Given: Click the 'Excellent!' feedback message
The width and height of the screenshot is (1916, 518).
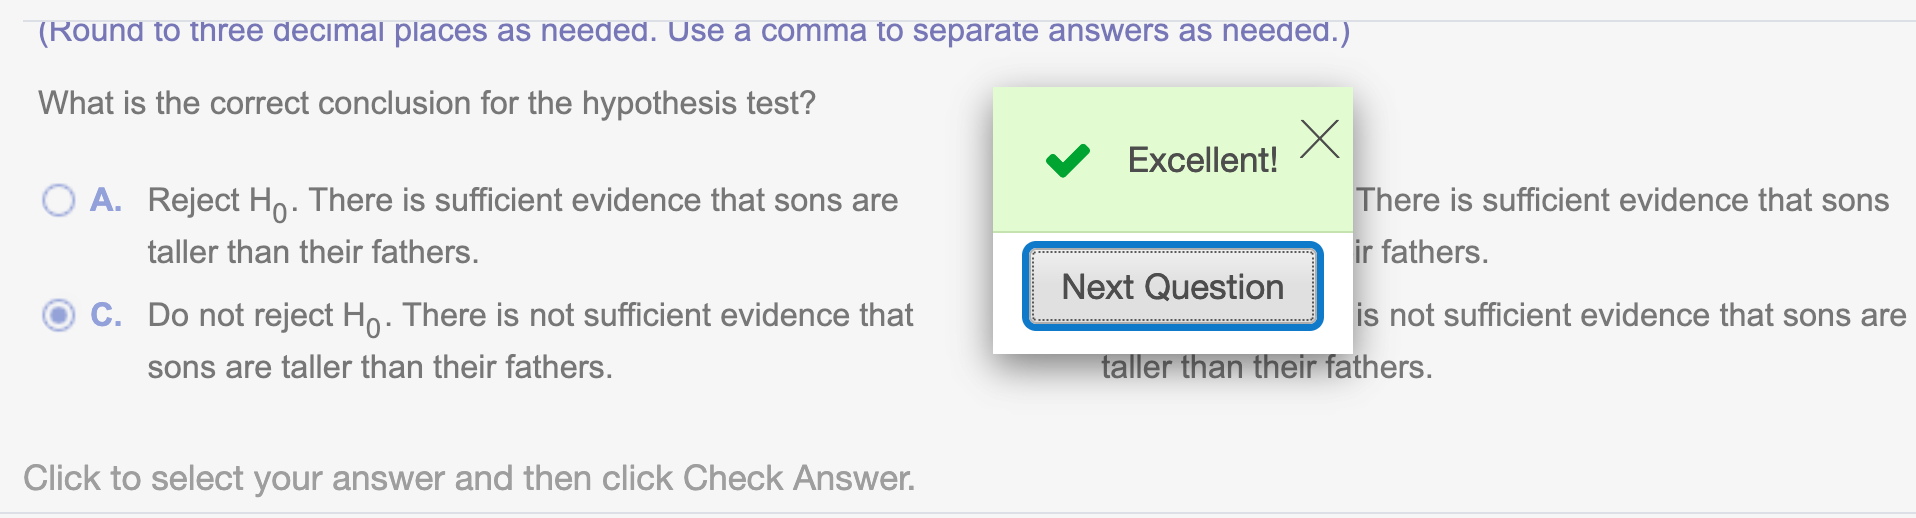Looking at the screenshot, I should (x=1202, y=160).
